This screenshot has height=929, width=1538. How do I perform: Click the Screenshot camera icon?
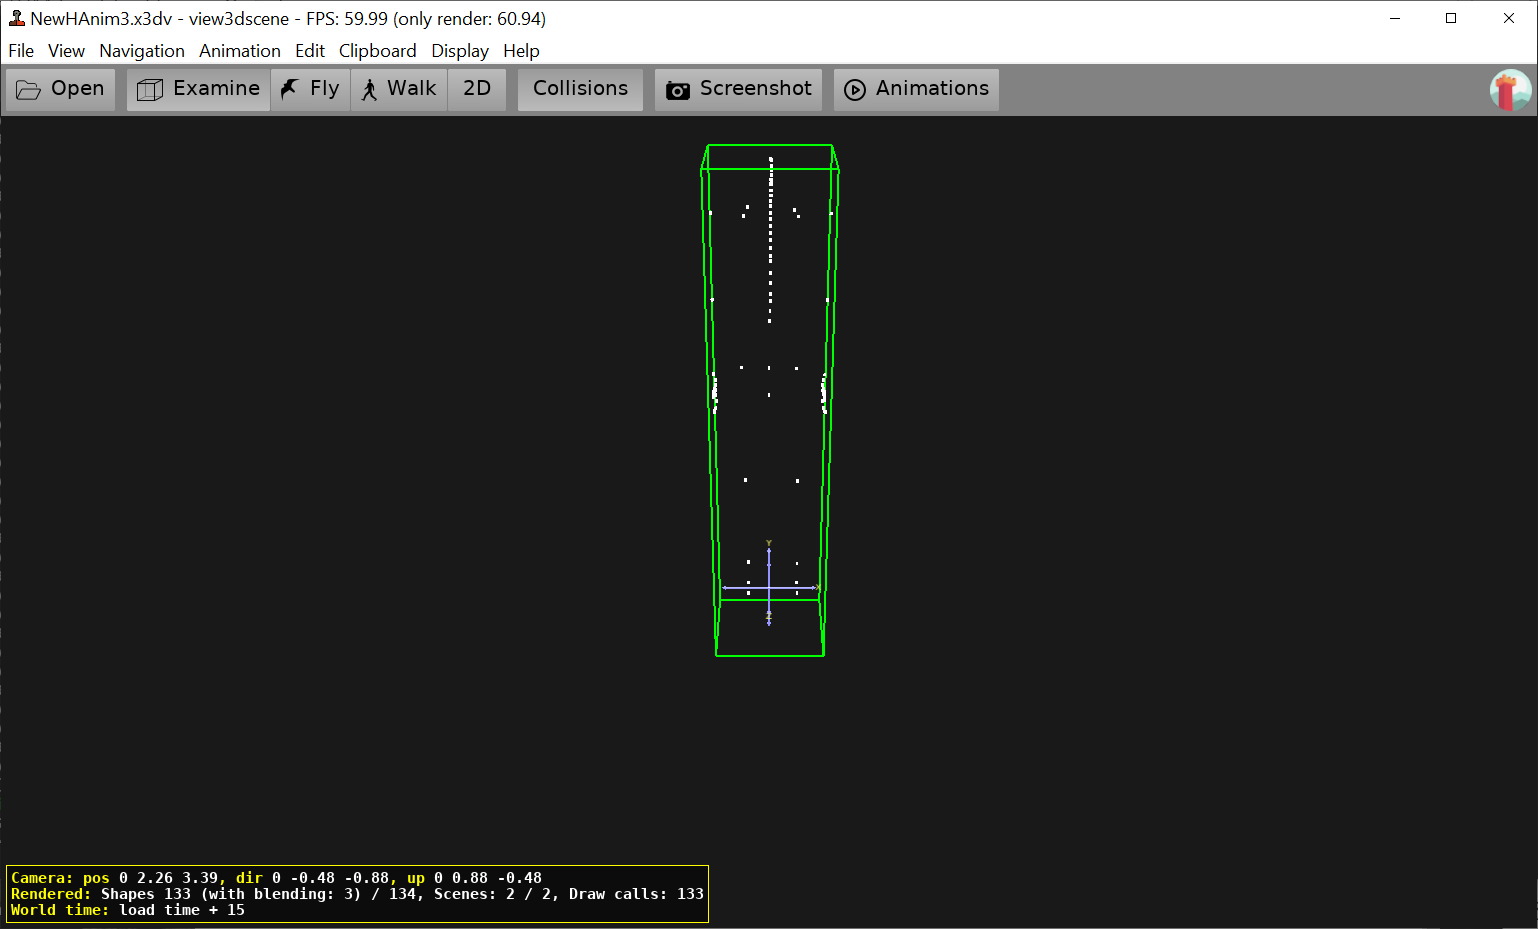678,90
